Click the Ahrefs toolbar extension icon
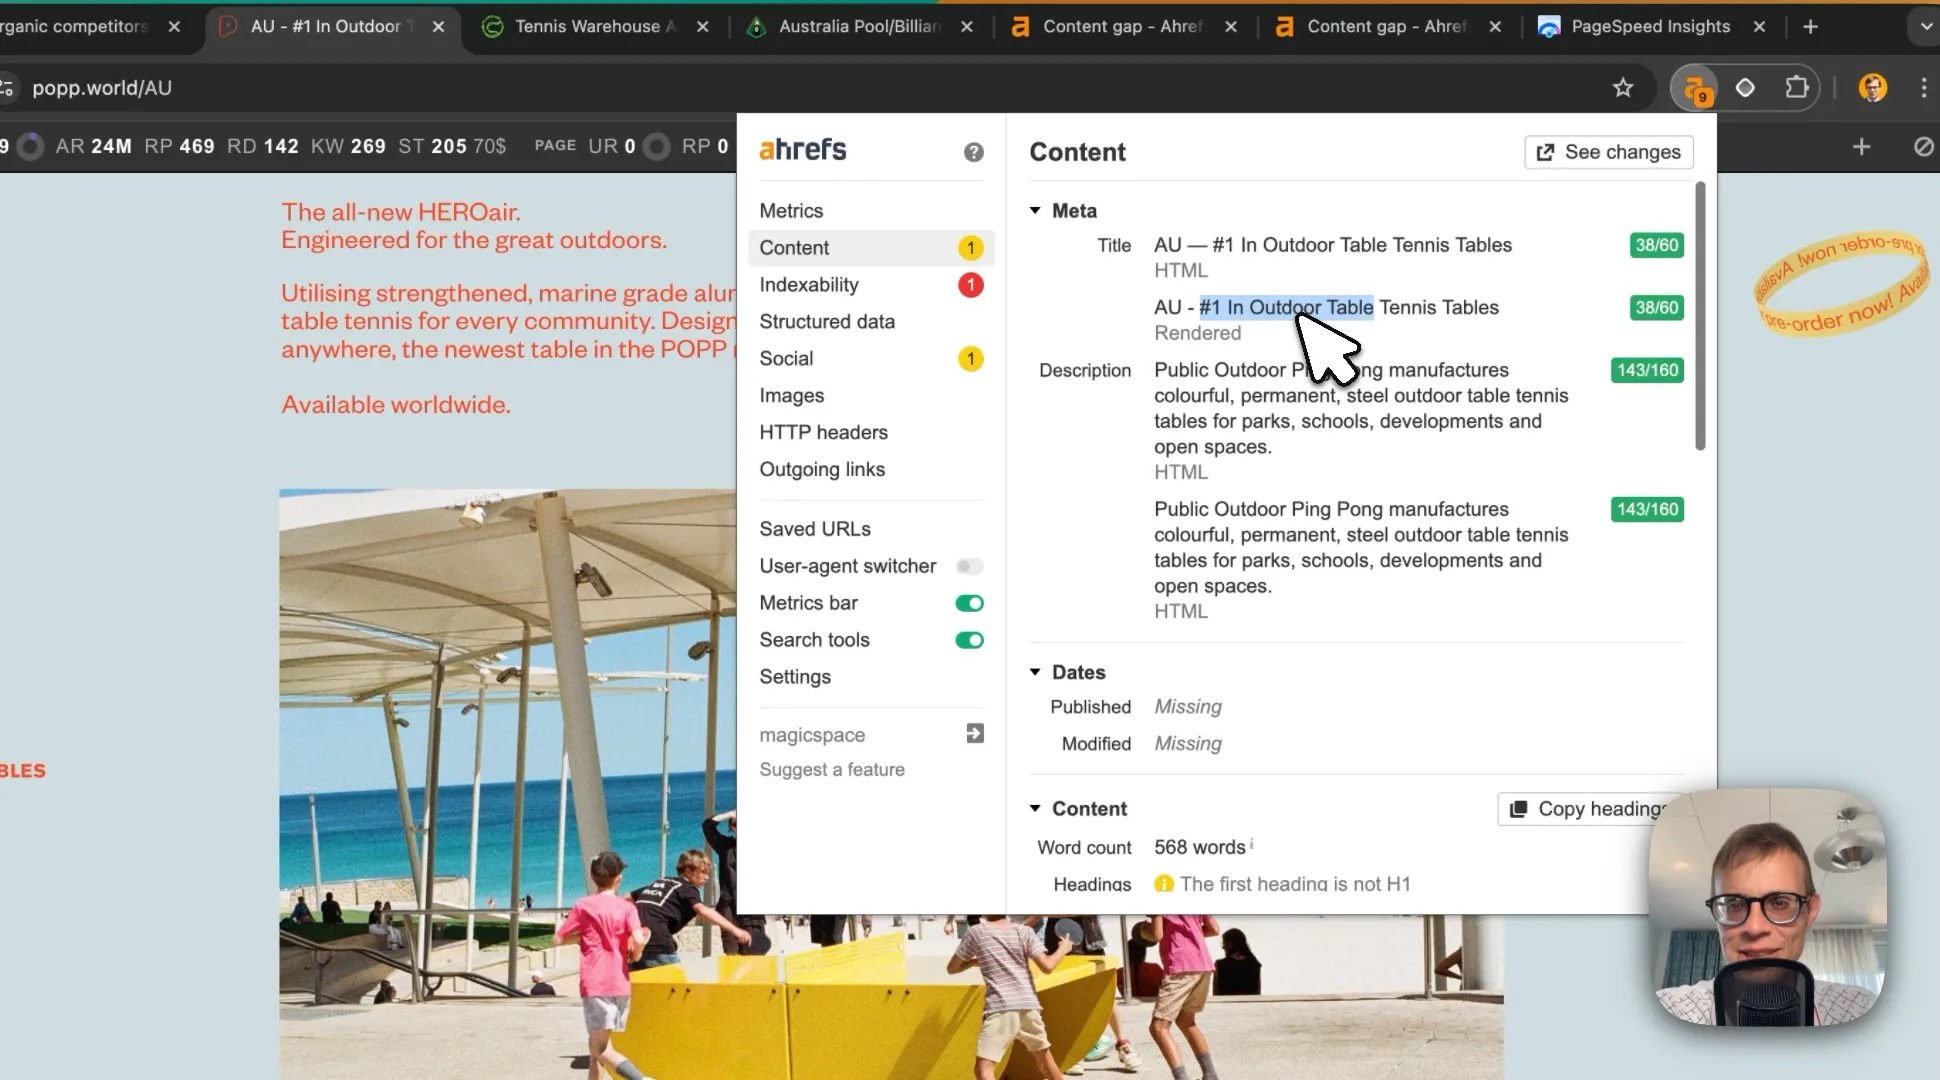The image size is (1940, 1080). point(1695,89)
